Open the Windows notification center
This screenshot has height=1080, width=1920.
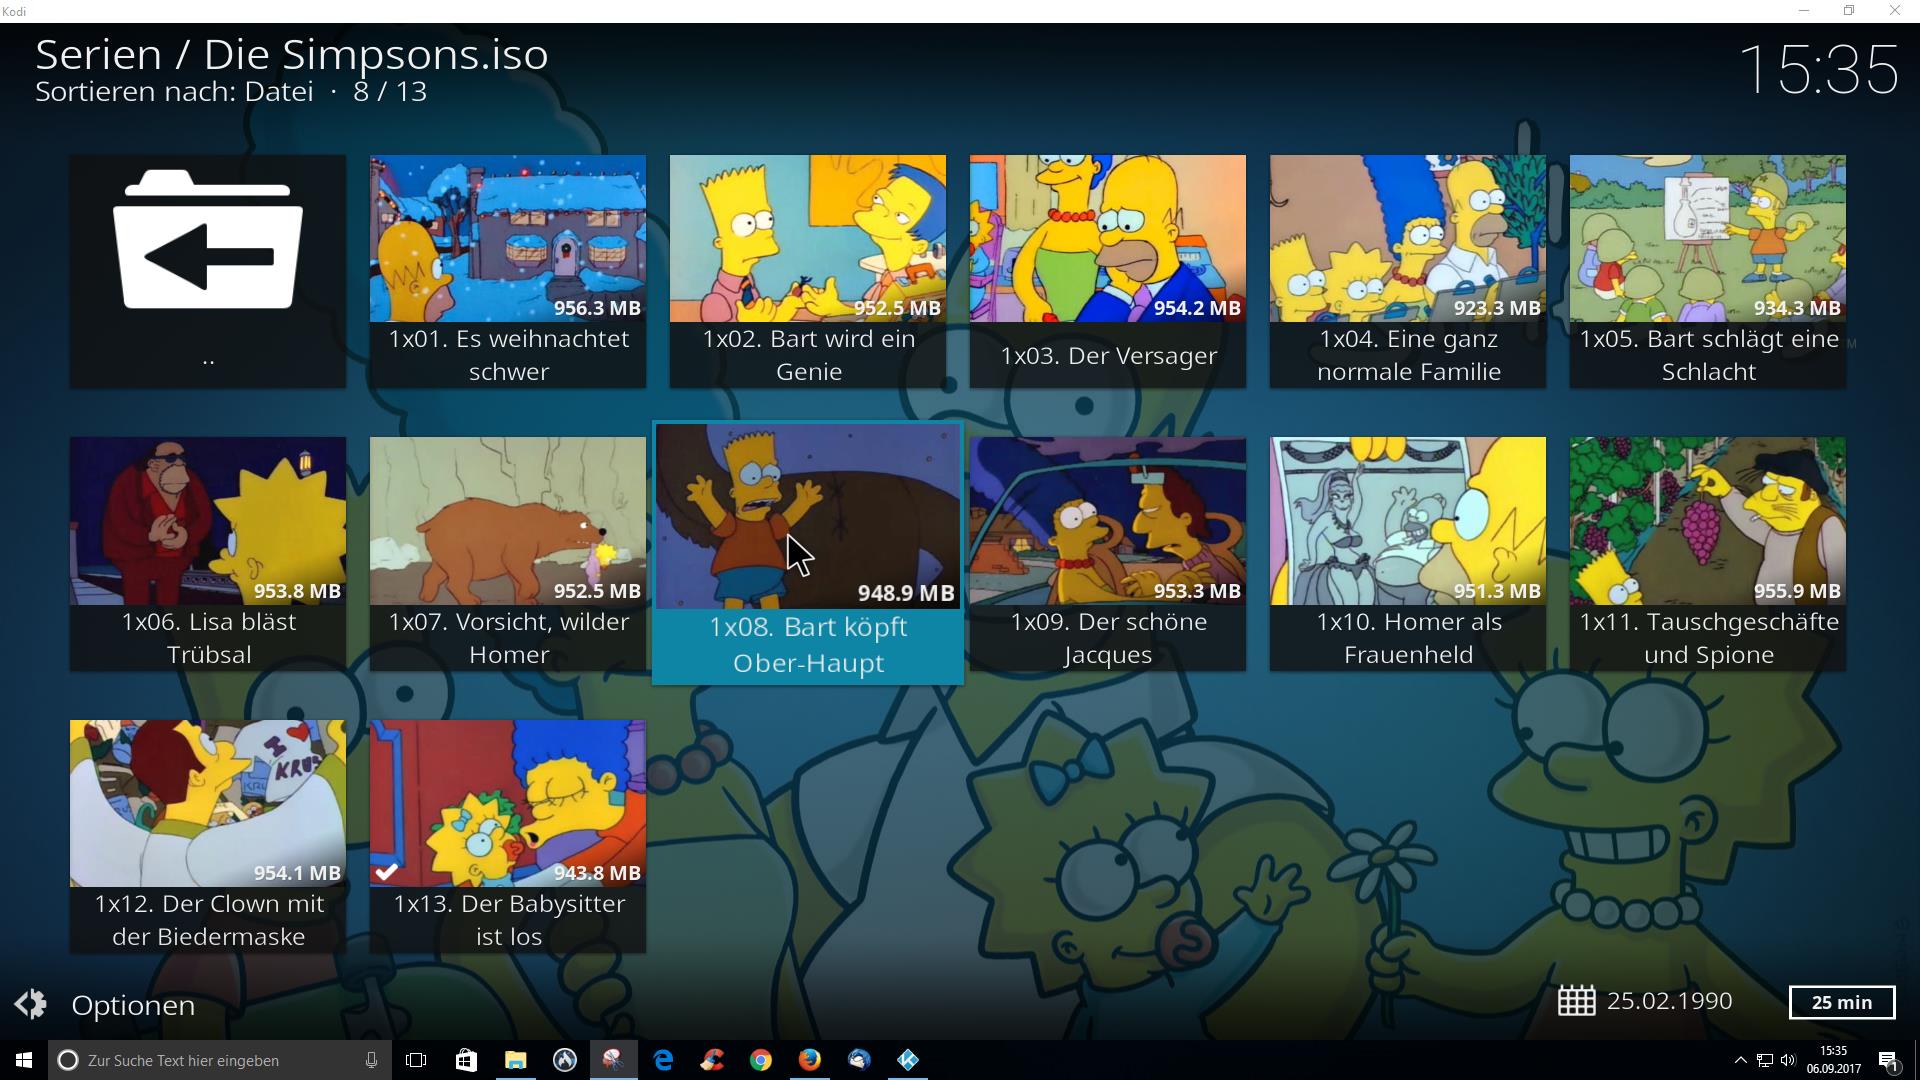tap(1889, 1060)
